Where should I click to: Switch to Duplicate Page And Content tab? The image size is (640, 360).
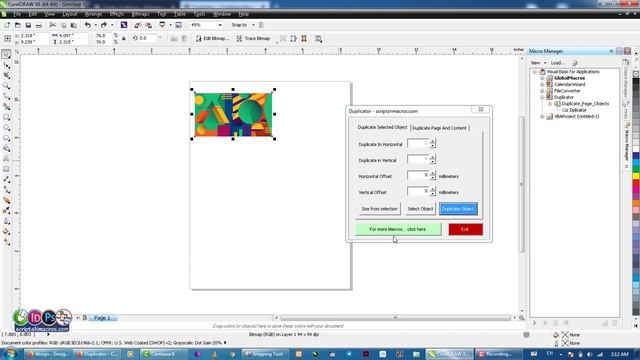[439, 128]
